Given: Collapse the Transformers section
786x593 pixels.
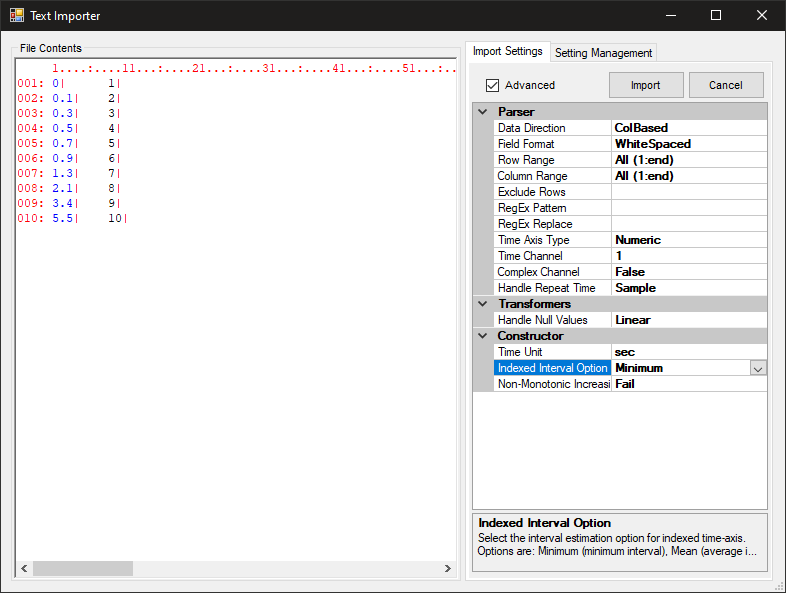Looking at the screenshot, I should click(x=483, y=304).
